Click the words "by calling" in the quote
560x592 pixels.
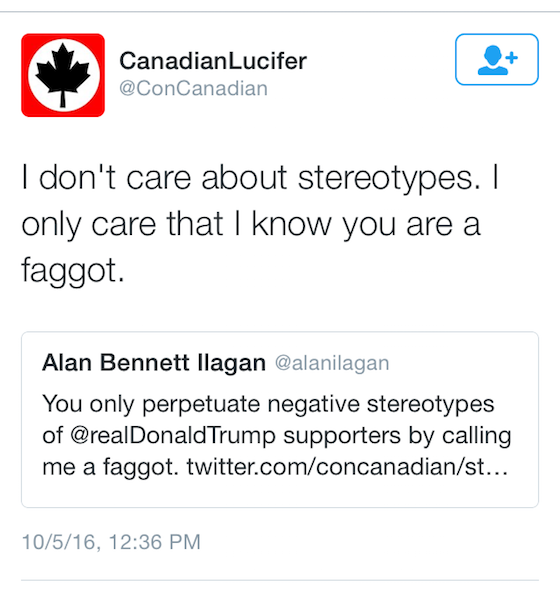click(x=460, y=437)
